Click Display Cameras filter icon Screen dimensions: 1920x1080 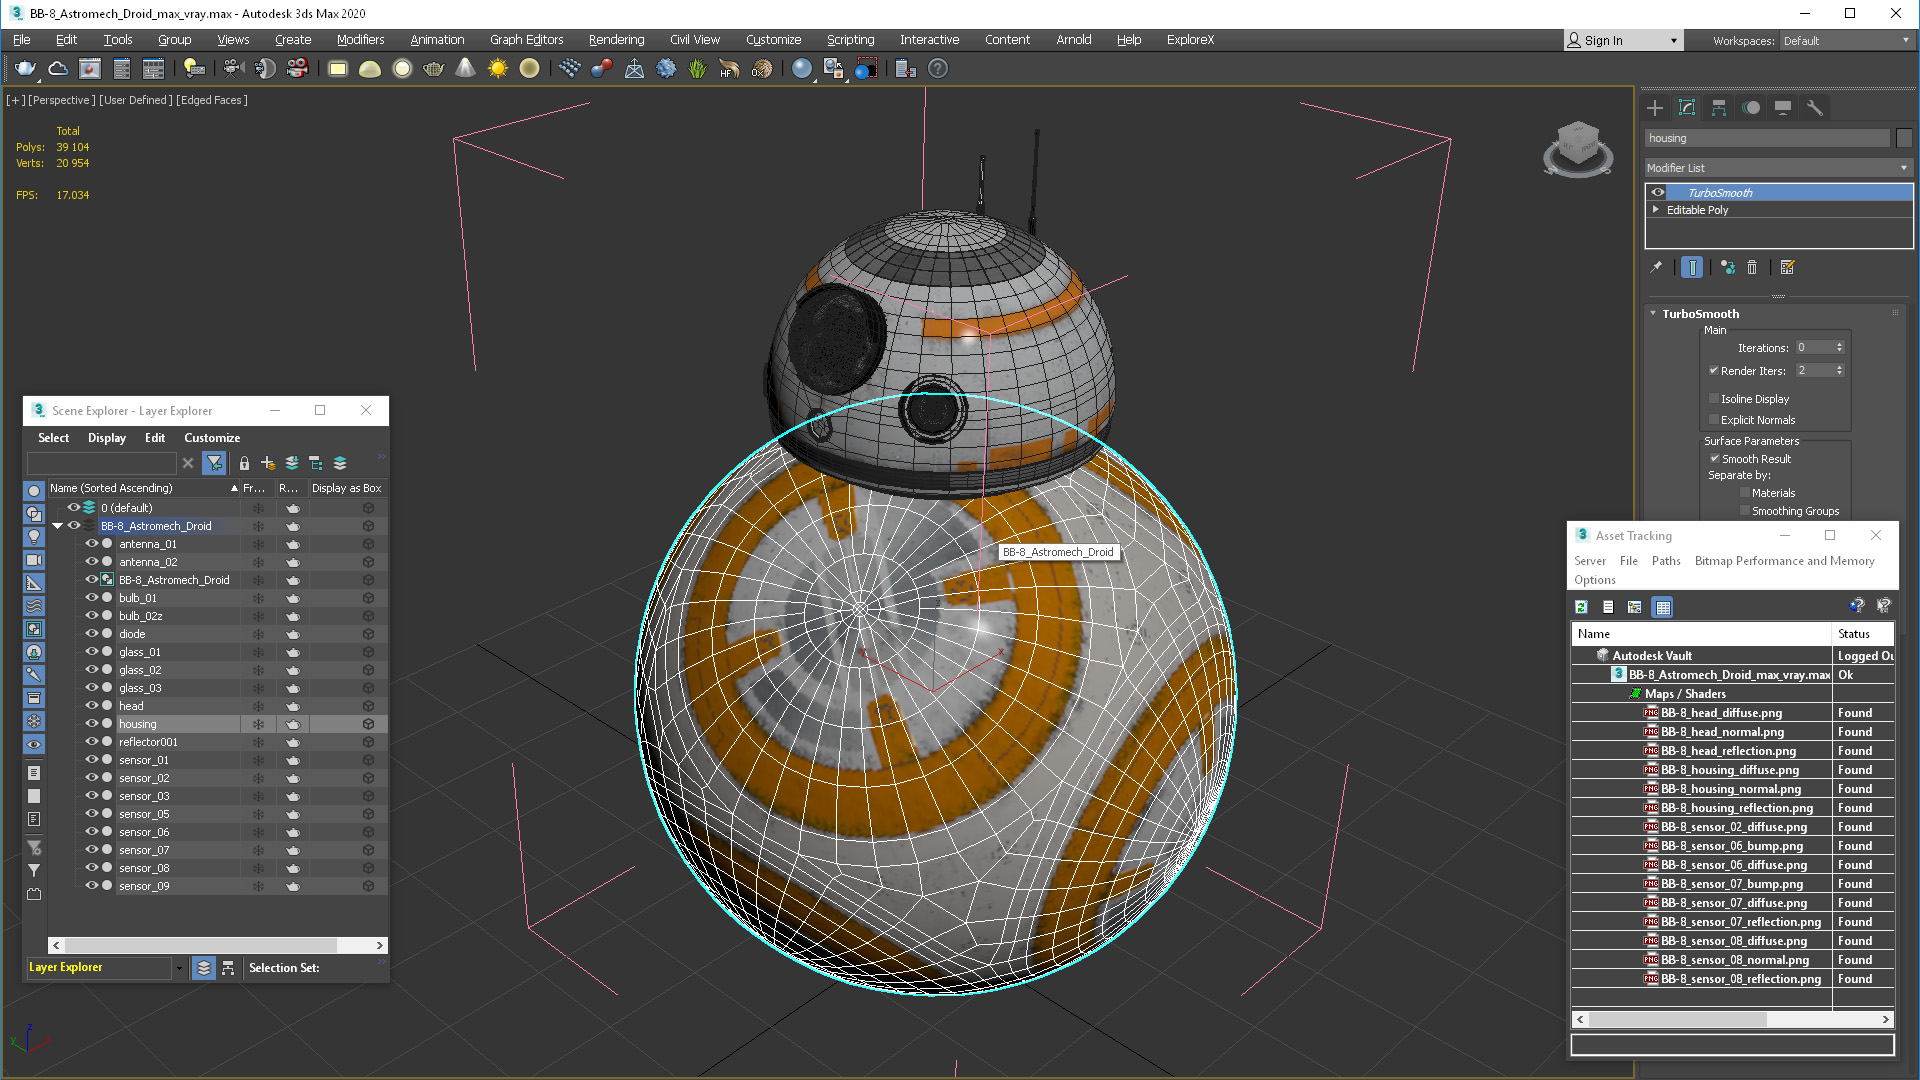tap(34, 560)
